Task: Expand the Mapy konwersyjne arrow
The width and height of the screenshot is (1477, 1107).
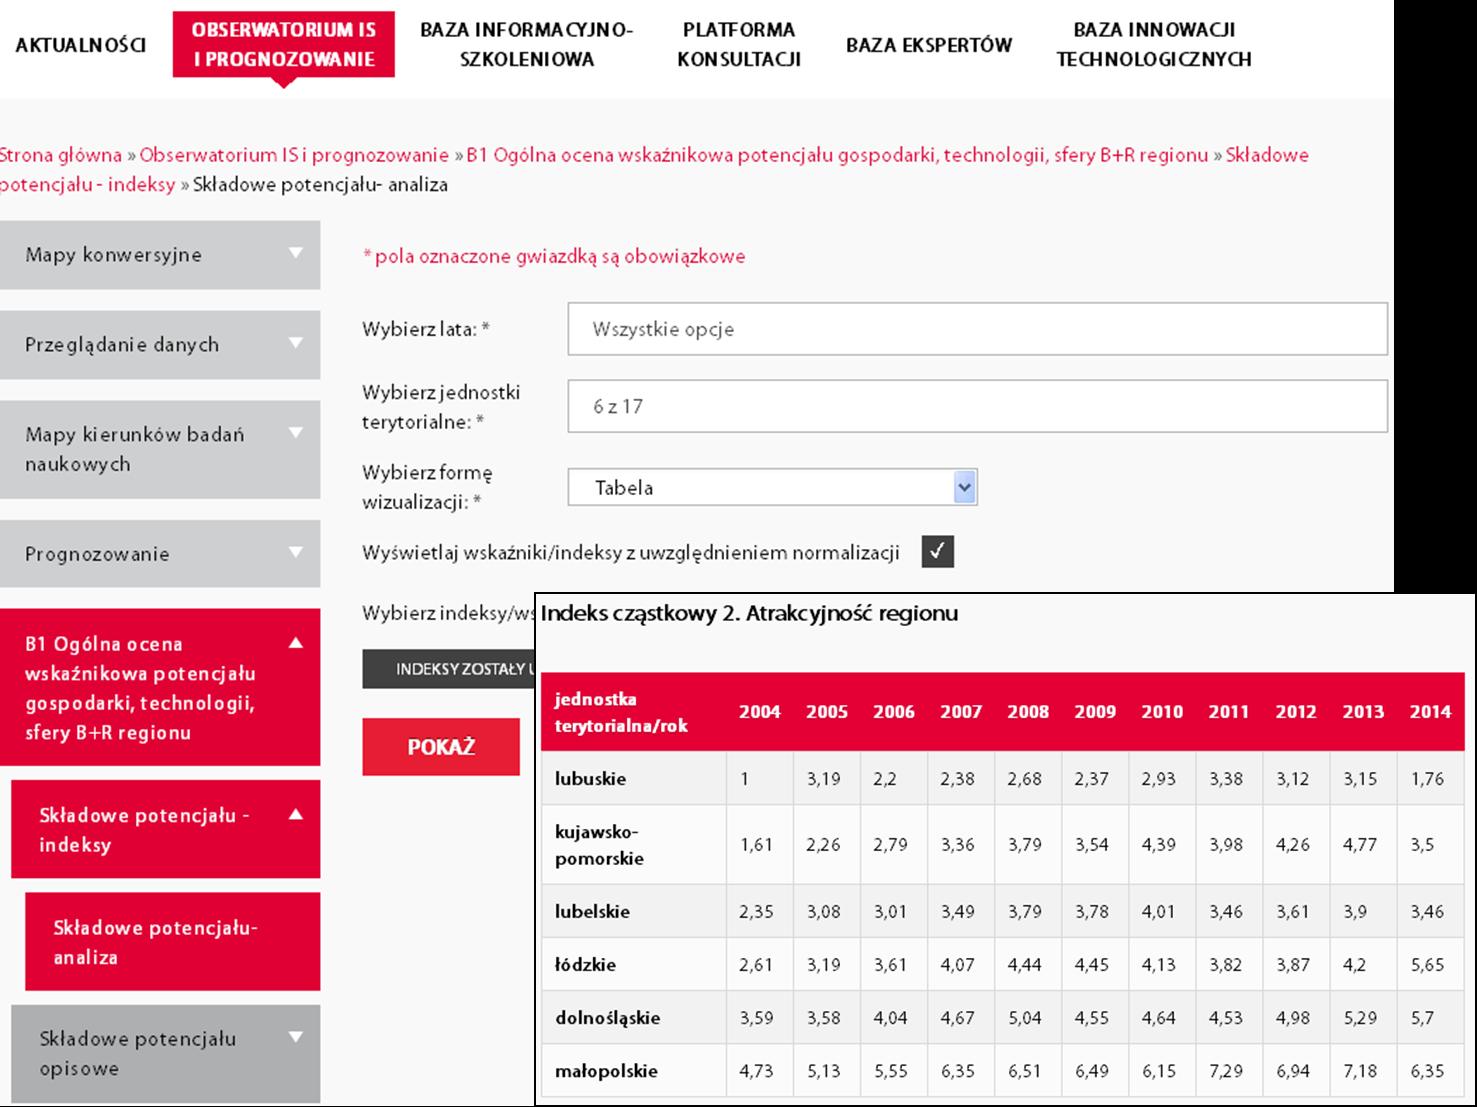Action: click(x=295, y=253)
